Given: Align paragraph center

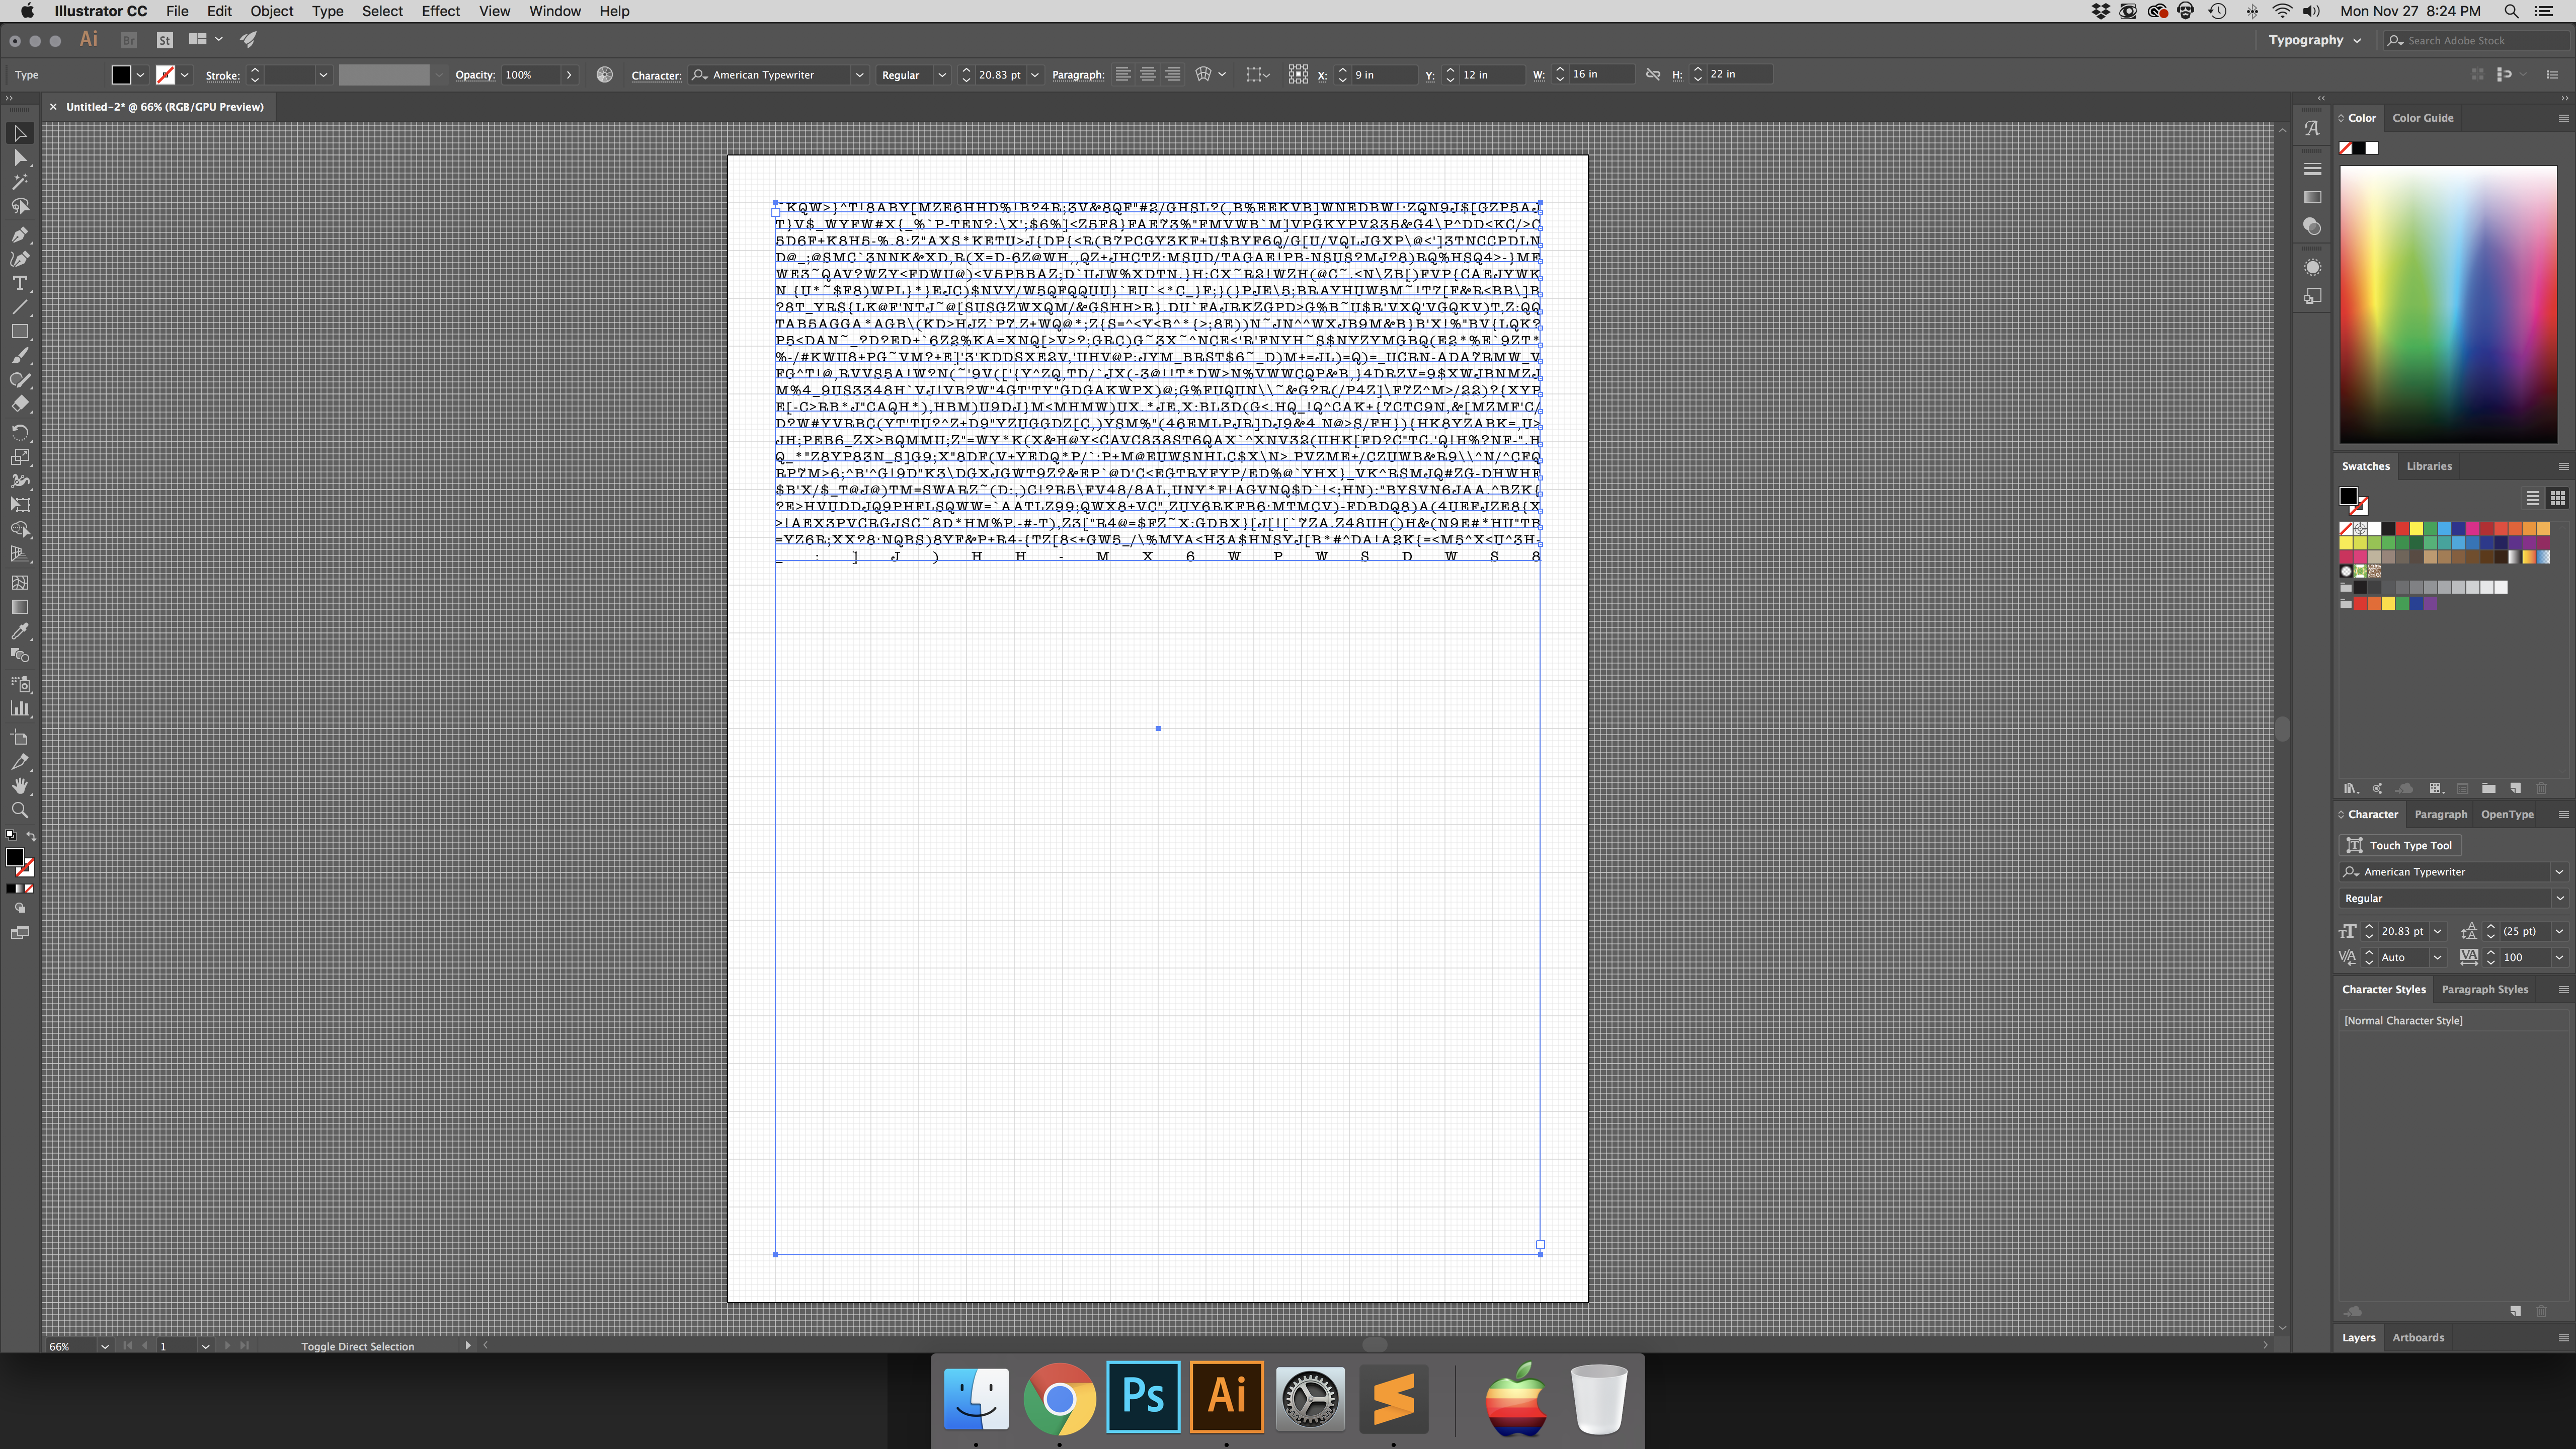Looking at the screenshot, I should pyautogui.click(x=1148, y=74).
